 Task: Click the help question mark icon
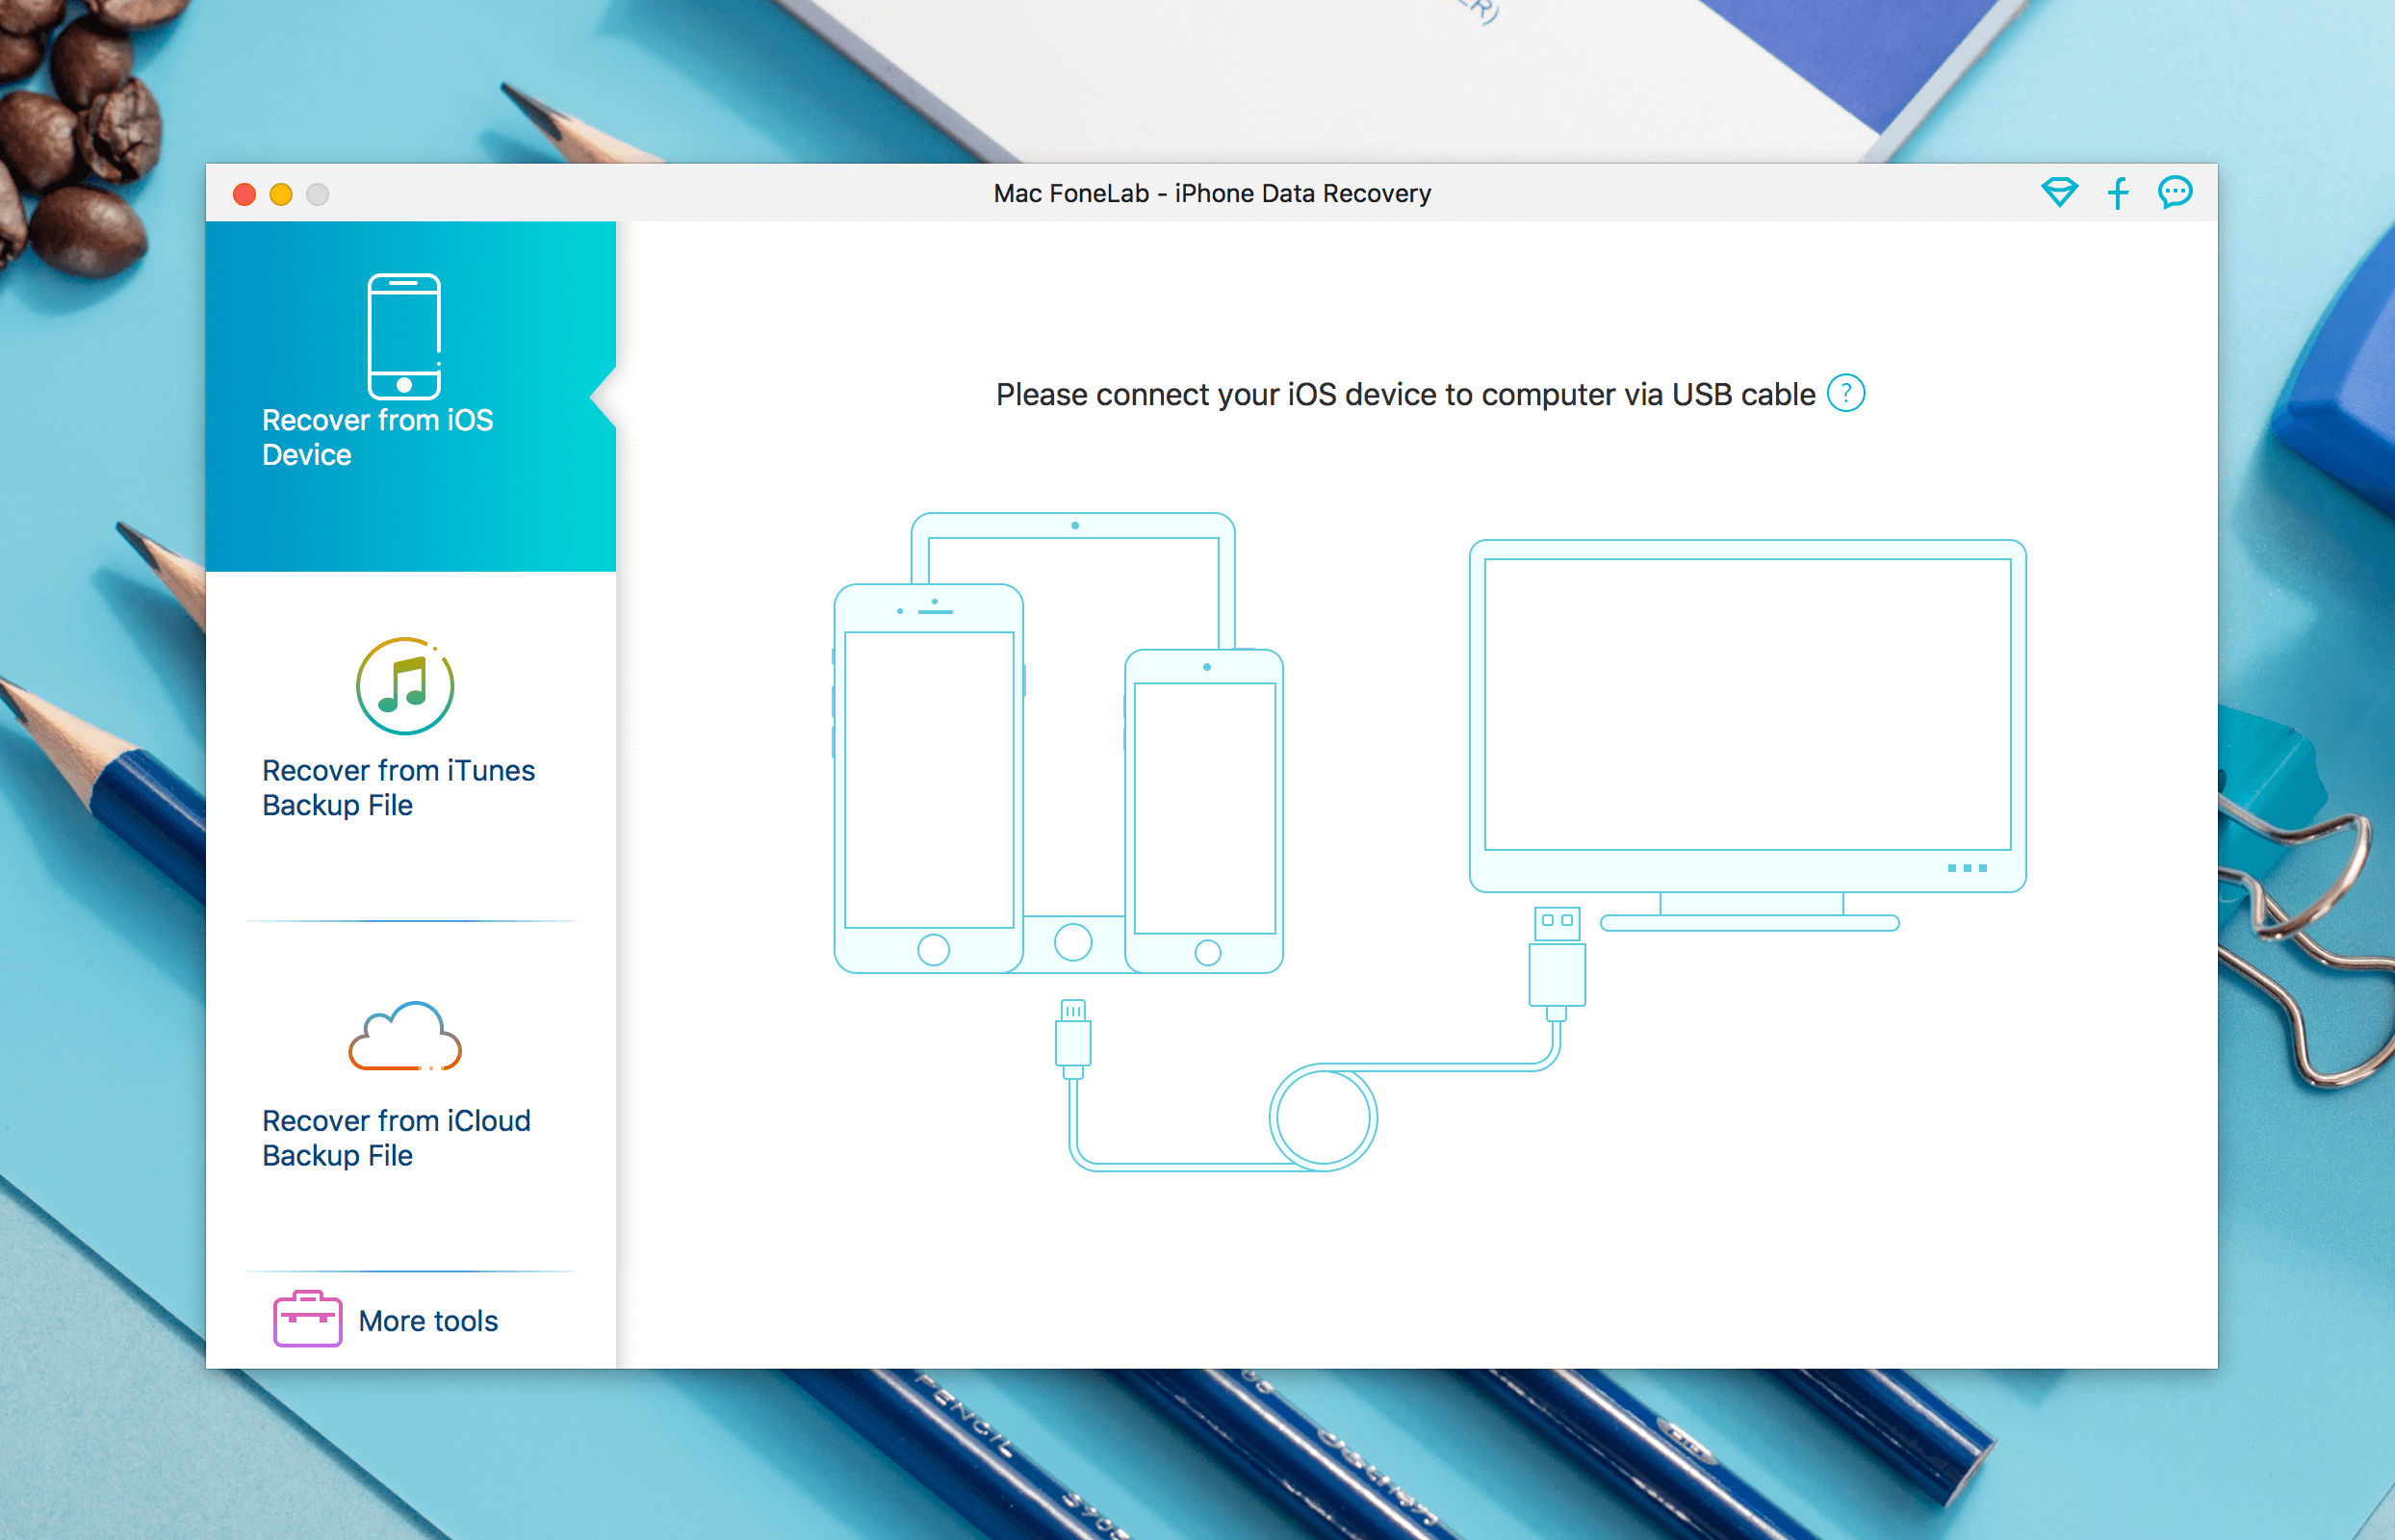[1846, 393]
